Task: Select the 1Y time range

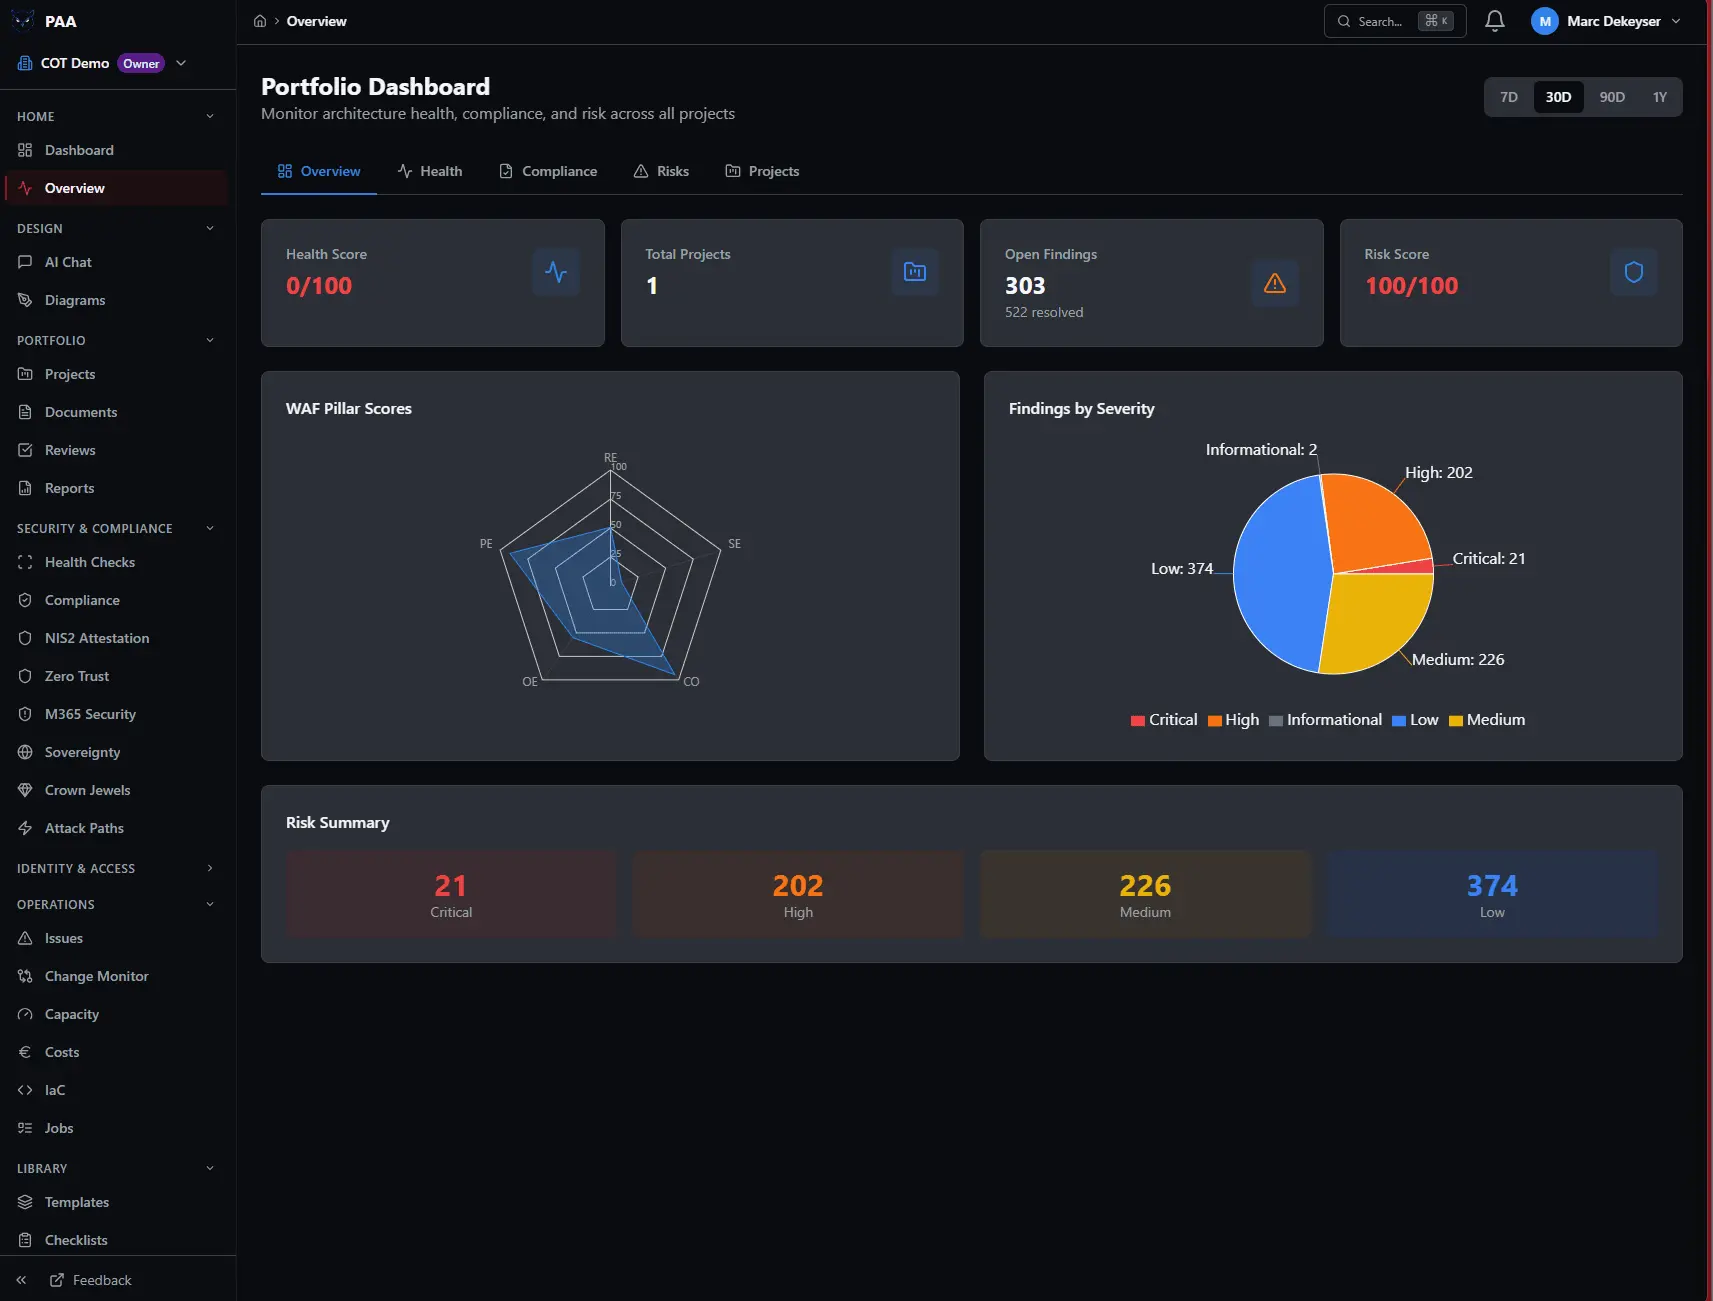Action: 1660,97
